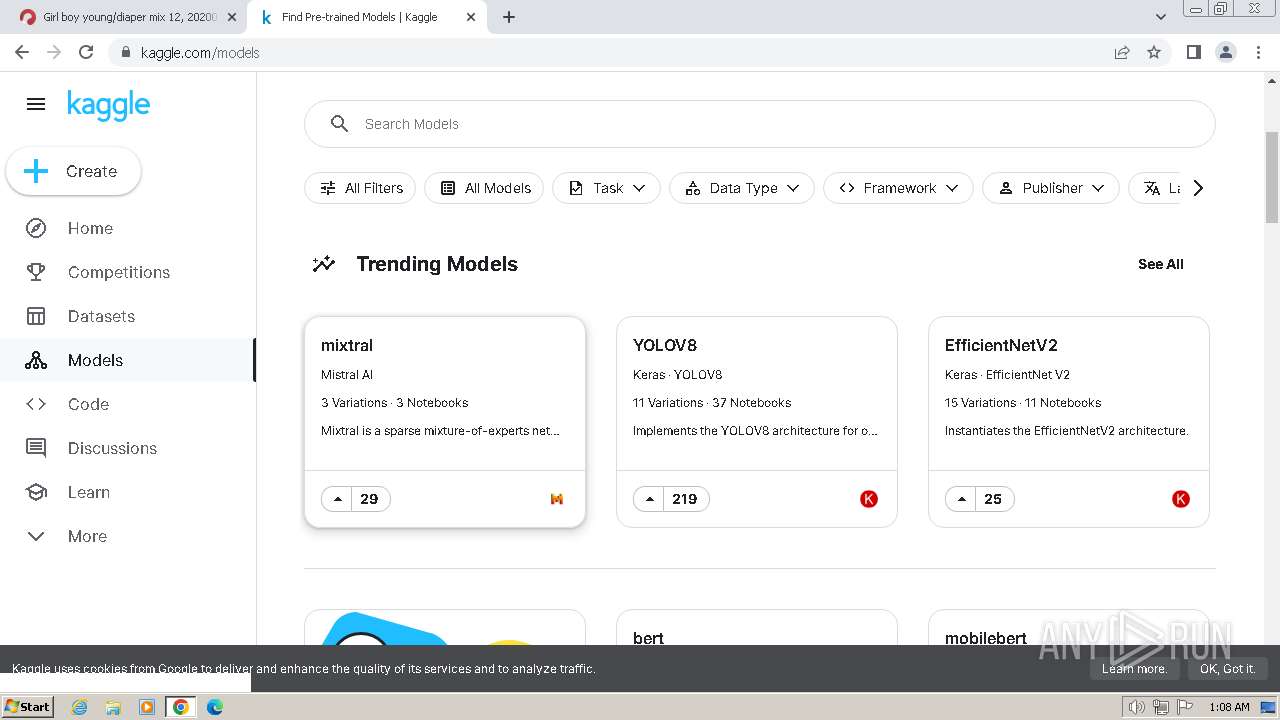The height and width of the screenshot is (720, 1280).
Task: Click the Create button
Action: 73,171
